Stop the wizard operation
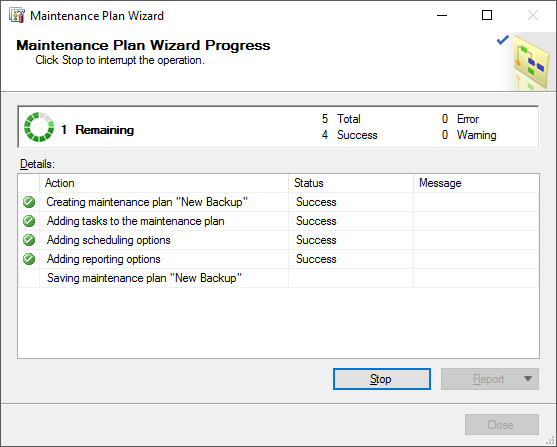This screenshot has width=557, height=447. [382, 379]
